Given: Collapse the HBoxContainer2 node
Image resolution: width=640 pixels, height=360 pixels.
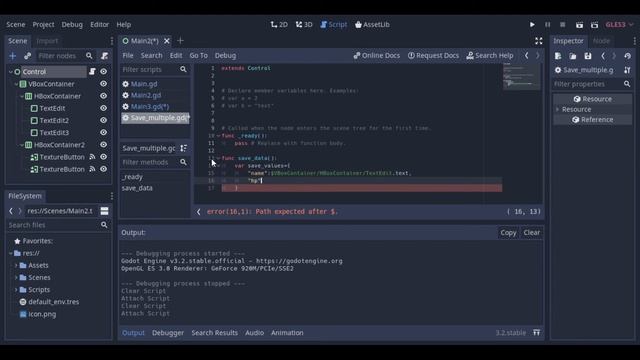Looking at the screenshot, I should [x=22, y=145].
